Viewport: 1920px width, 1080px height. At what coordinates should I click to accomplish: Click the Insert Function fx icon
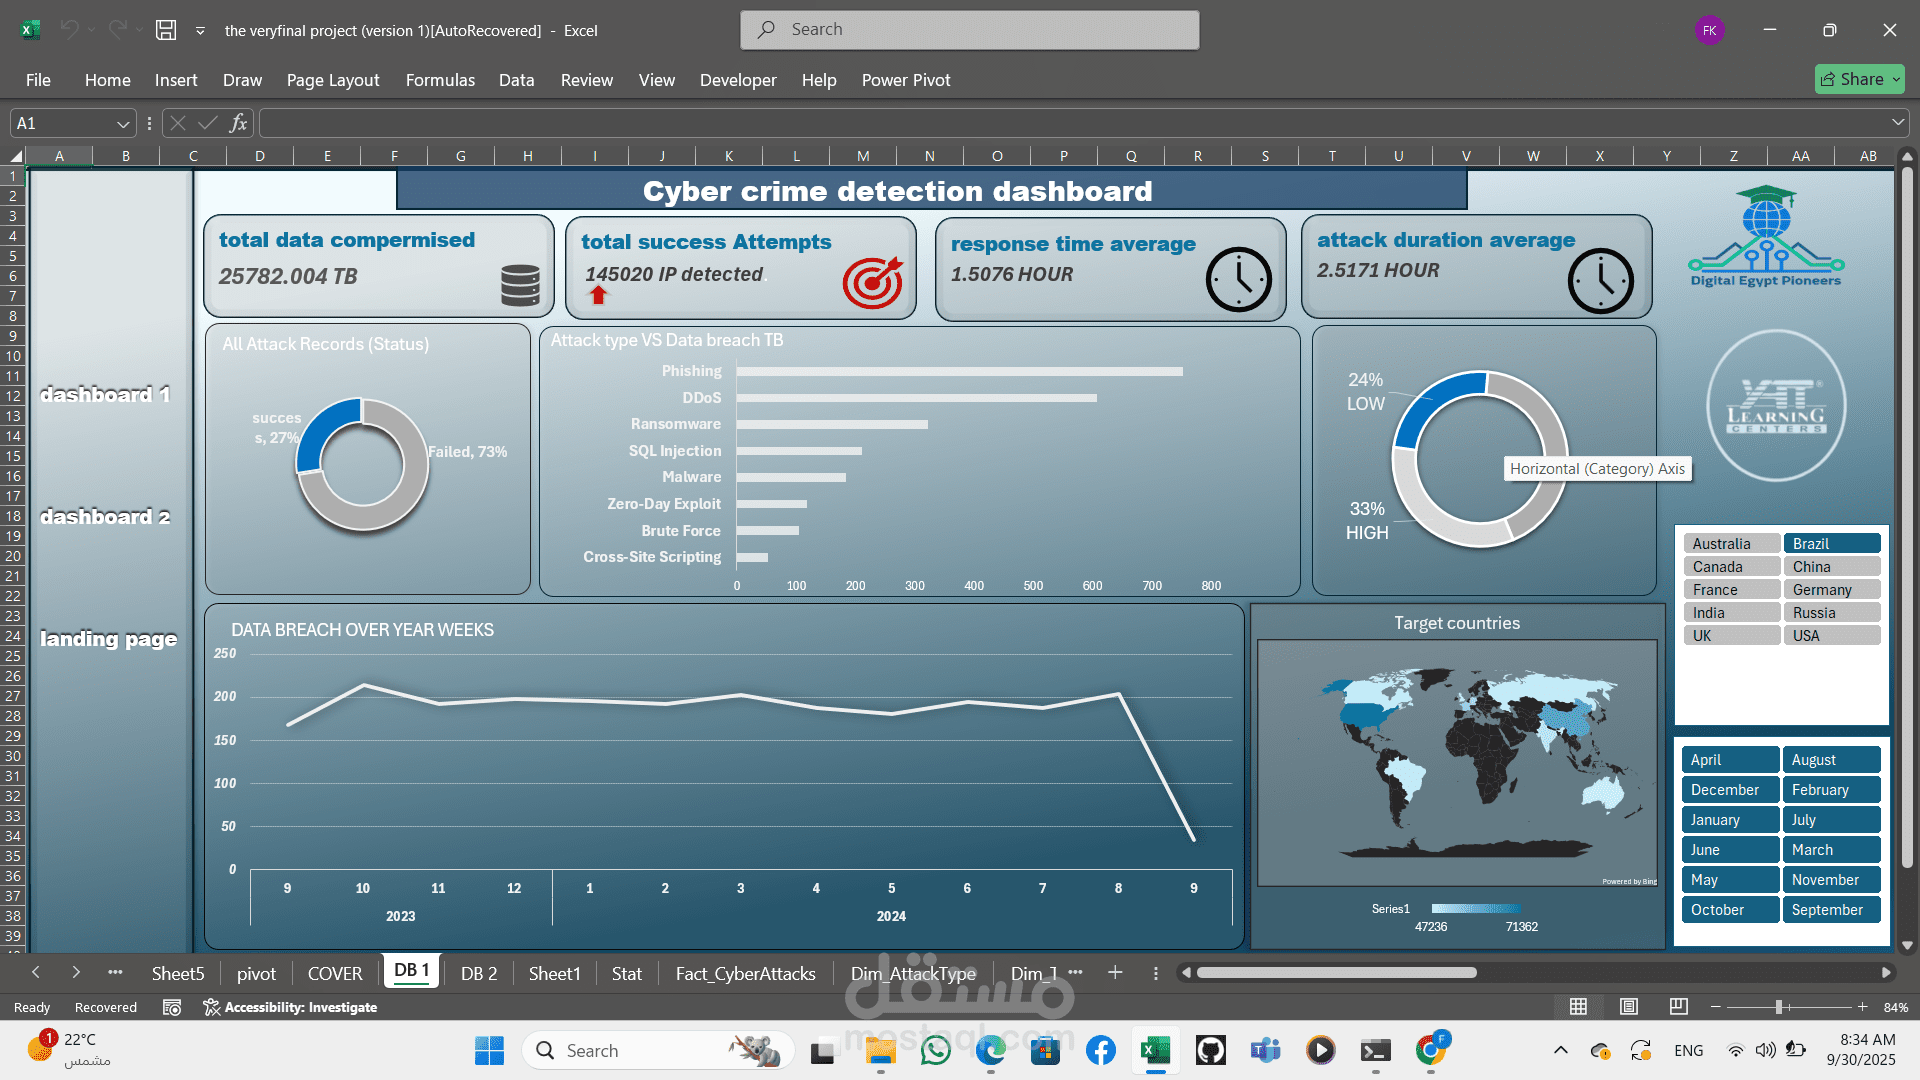click(x=238, y=123)
